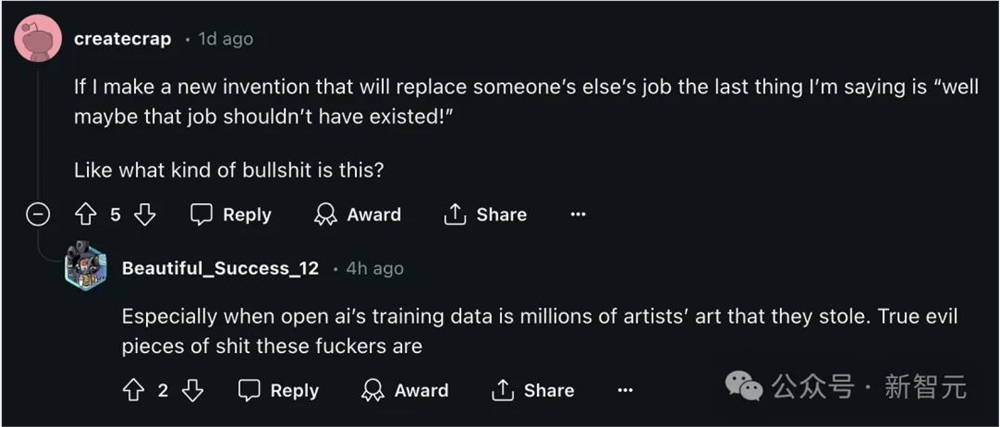
Task: Give an Award to createcrap's comment
Action: pyautogui.click(x=357, y=215)
